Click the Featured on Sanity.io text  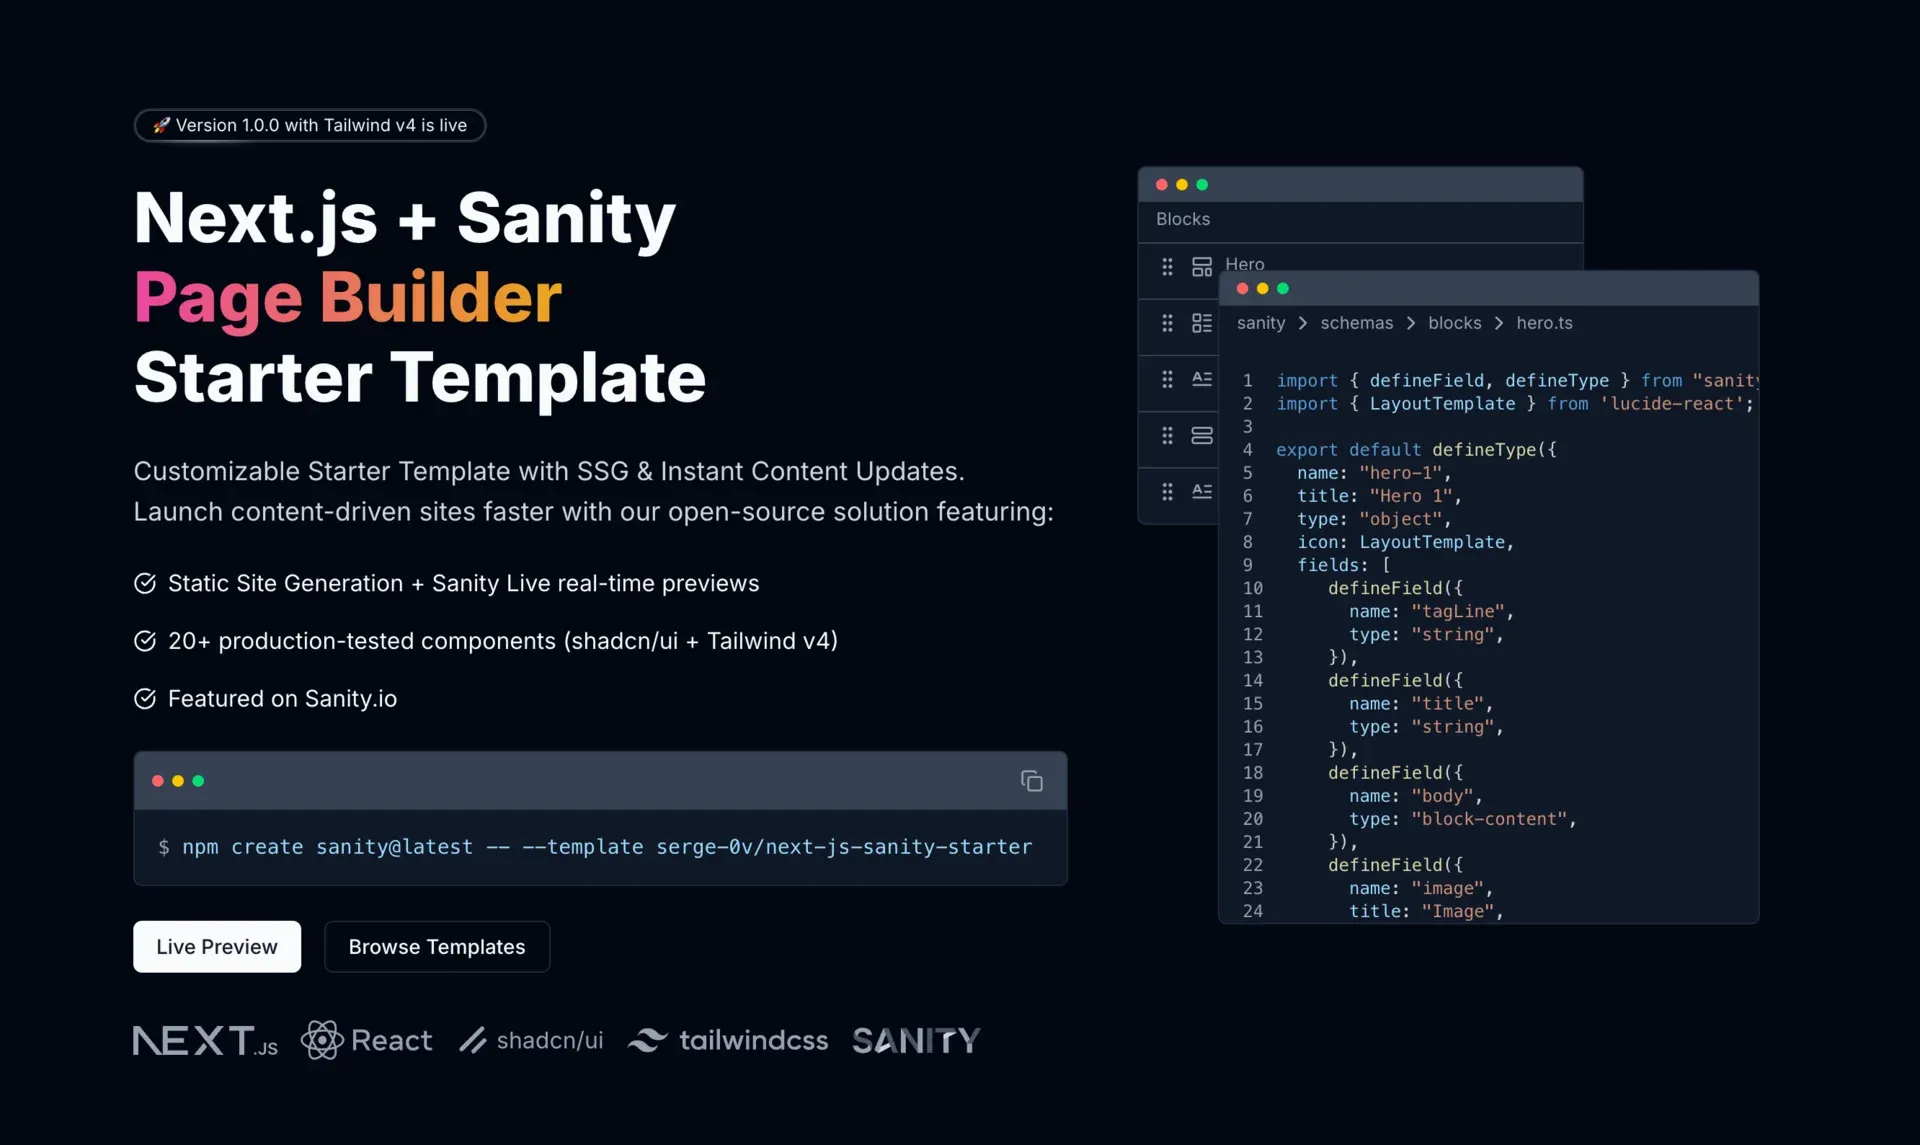pos(282,699)
